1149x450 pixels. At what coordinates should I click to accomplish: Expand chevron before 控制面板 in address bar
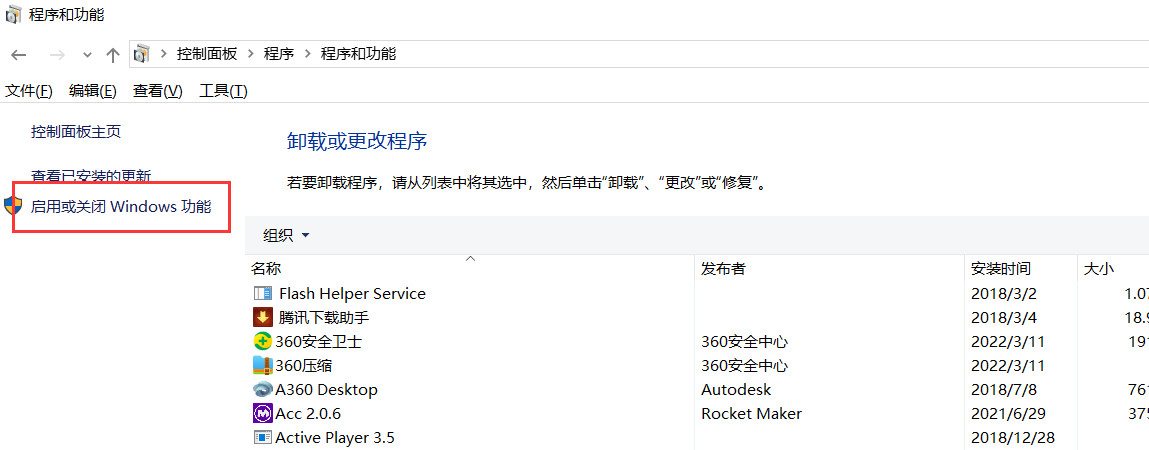(x=163, y=54)
